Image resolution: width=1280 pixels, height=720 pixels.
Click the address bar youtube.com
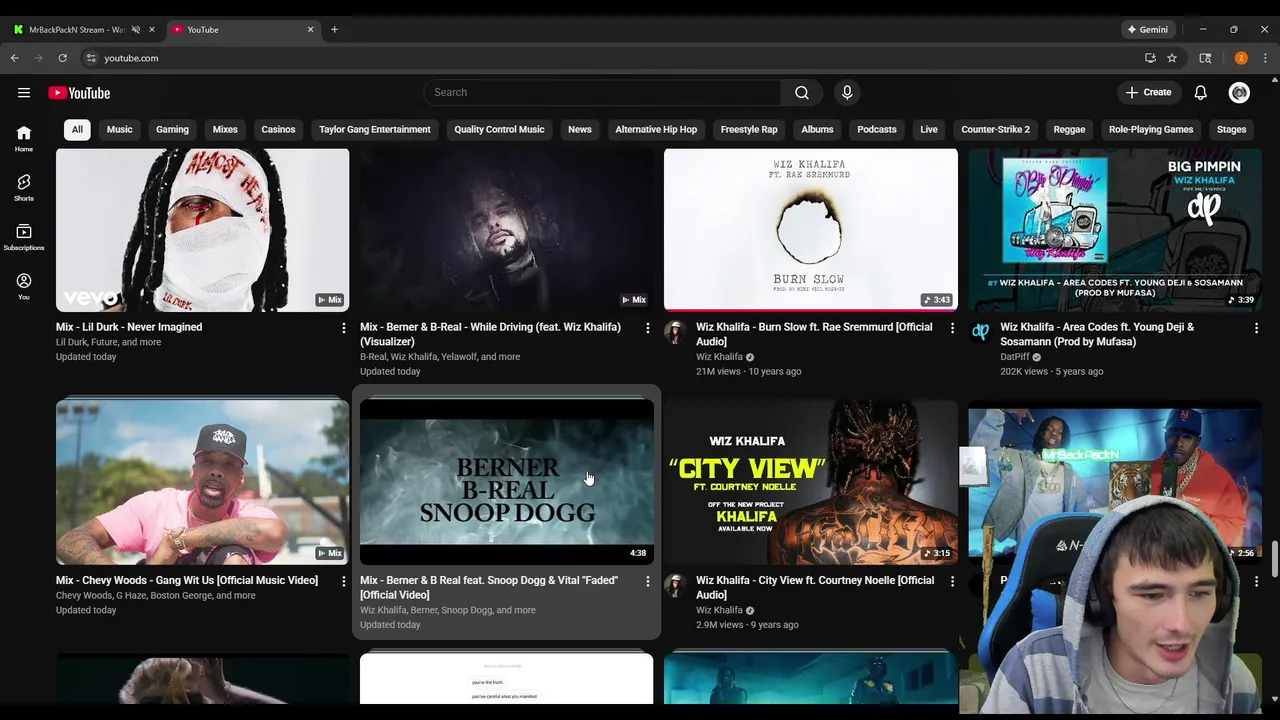click(x=131, y=58)
